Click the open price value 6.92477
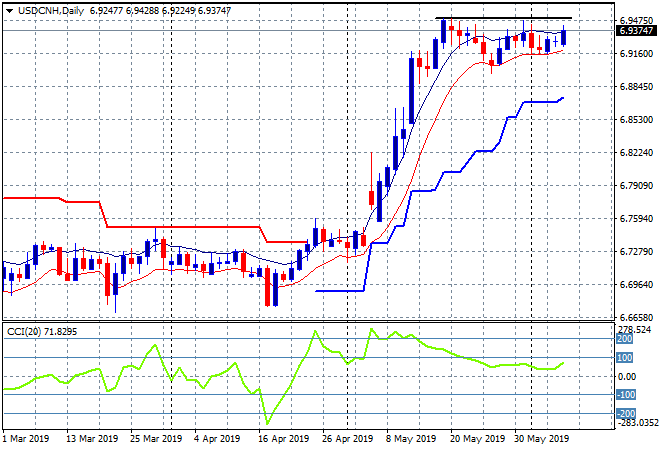The width and height of the screenshot is (660, 450). (106, 11)
